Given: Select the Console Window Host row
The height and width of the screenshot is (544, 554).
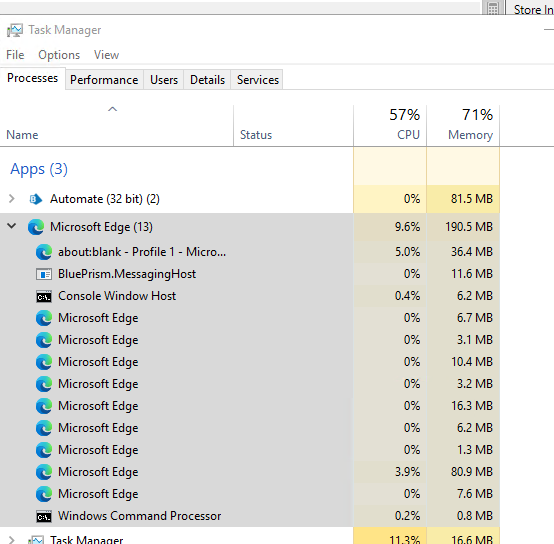Looking at the screenshot, I should click(250, 296).
